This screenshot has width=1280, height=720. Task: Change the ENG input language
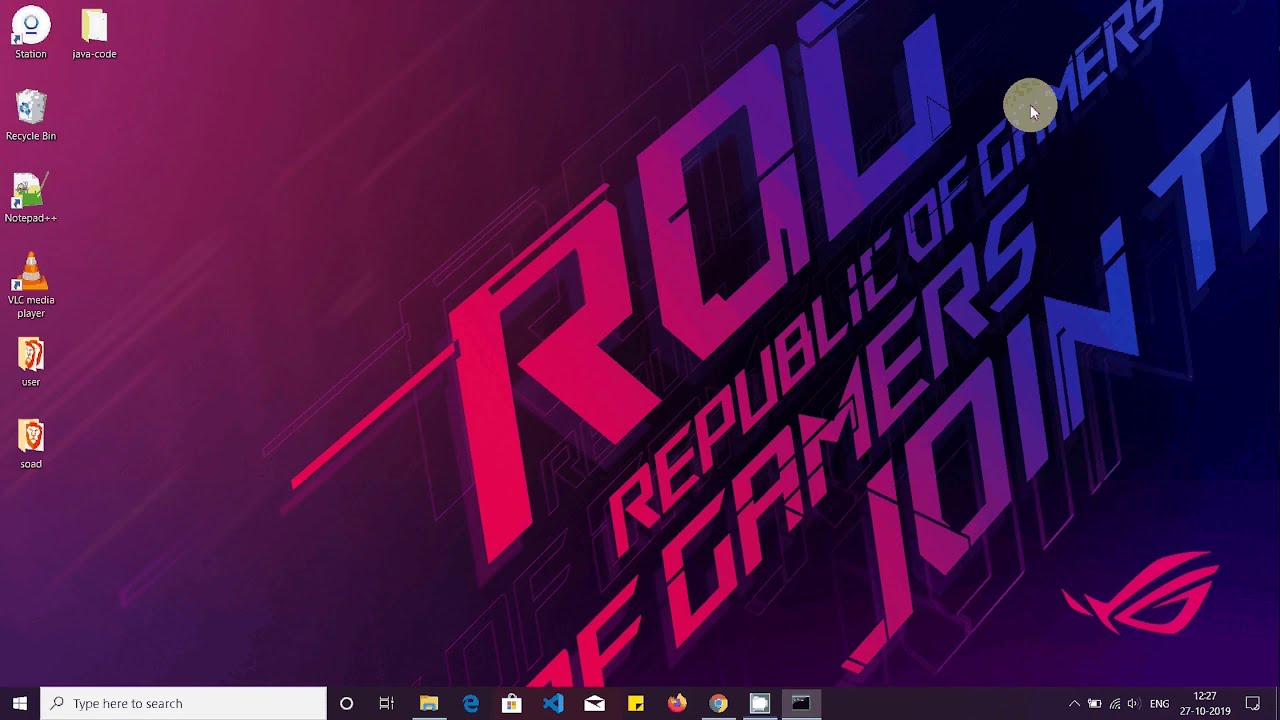pos(1159,703)
